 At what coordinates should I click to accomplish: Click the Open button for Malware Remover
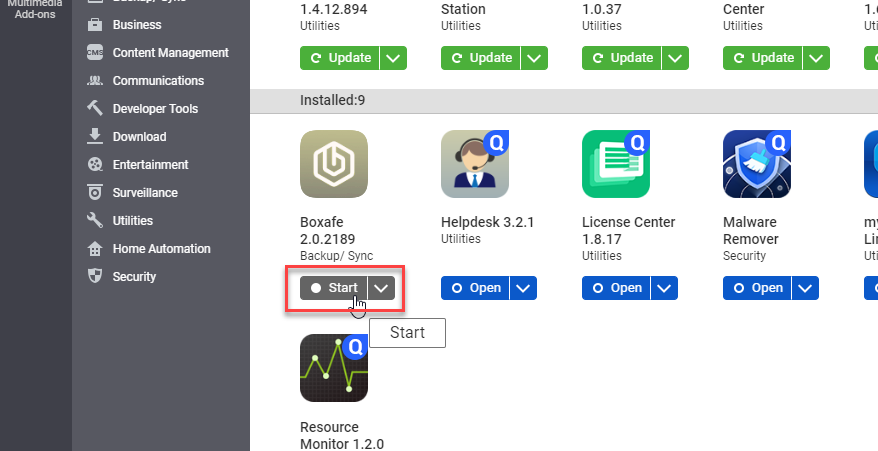point(757,288)
